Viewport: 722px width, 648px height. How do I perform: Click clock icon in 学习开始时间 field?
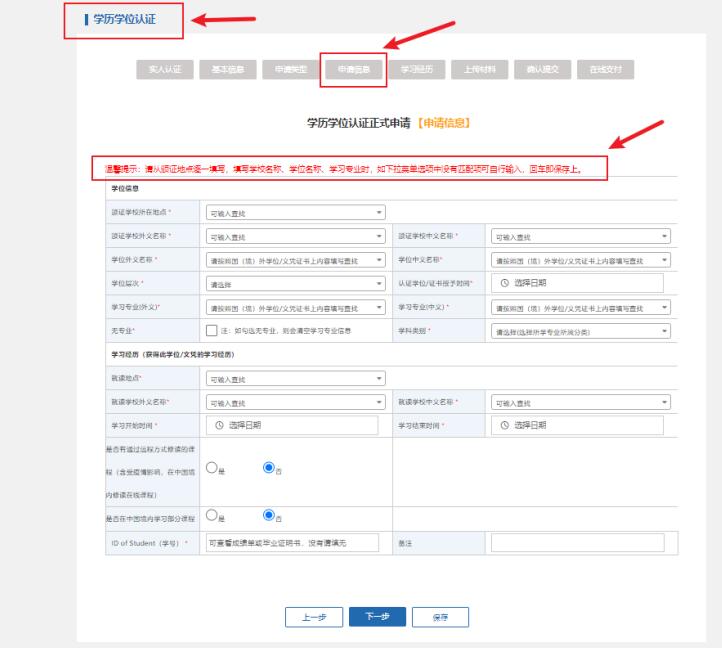click(x=220, y=425)
